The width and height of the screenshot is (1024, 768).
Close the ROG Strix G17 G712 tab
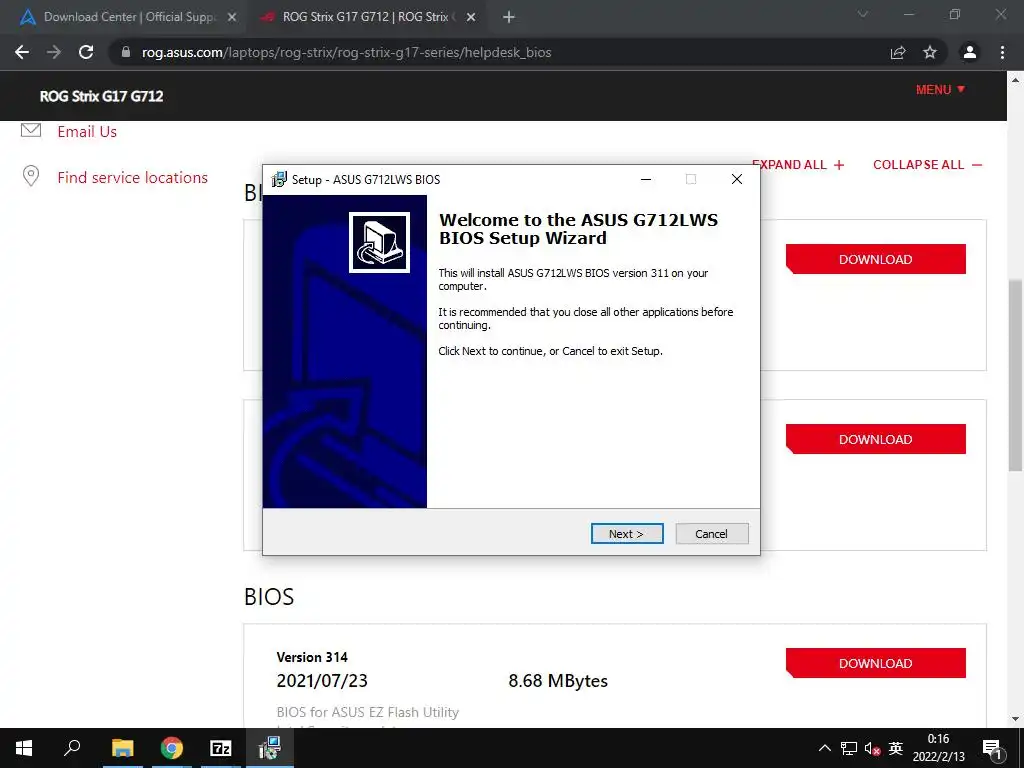[470, 18]
